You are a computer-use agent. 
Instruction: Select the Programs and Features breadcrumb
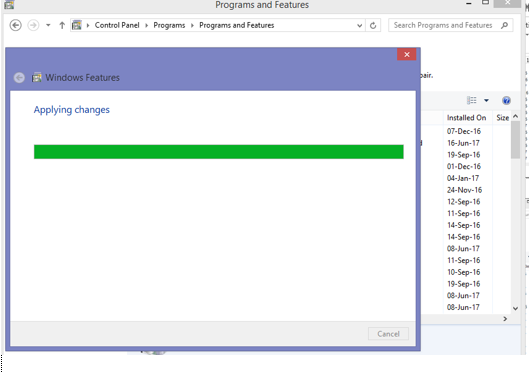tap(236, 25)
